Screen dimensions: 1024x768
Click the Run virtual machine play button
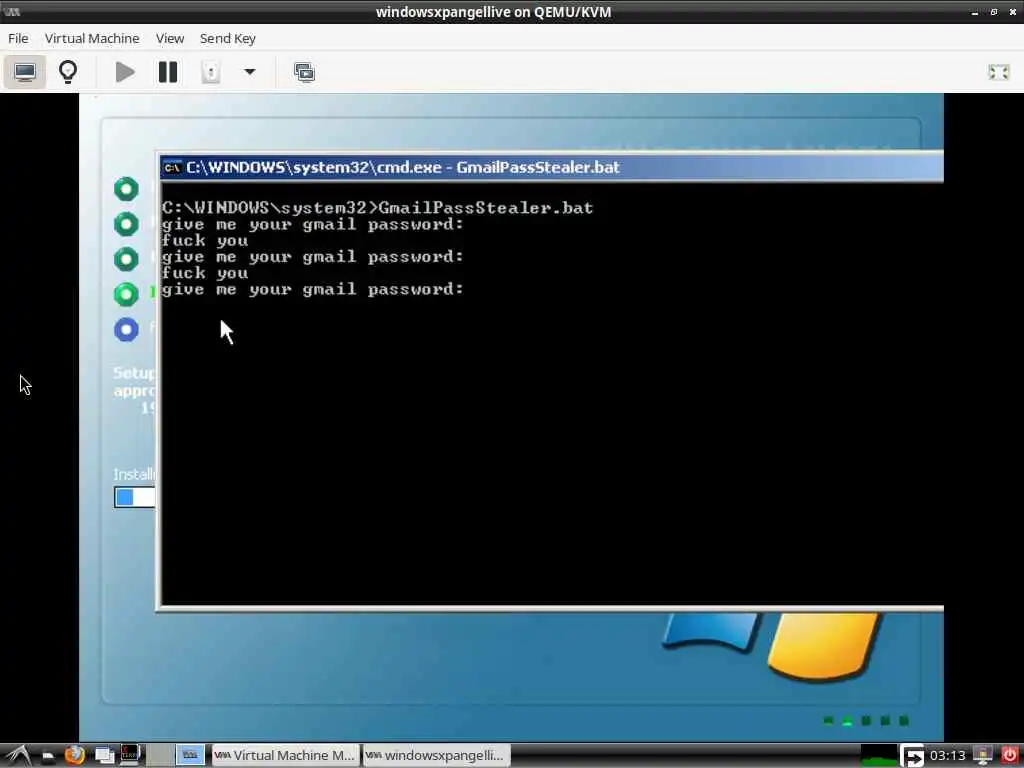click(x=124, y=72)
